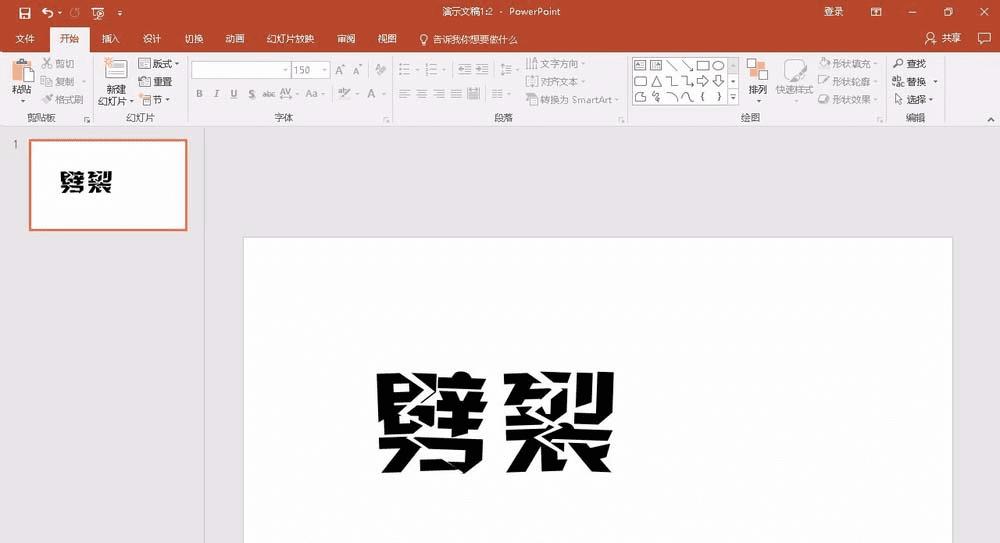Open the quick access toolbar customize arrow
This screenshot has height=543, width=1000.
click(120, 13)
